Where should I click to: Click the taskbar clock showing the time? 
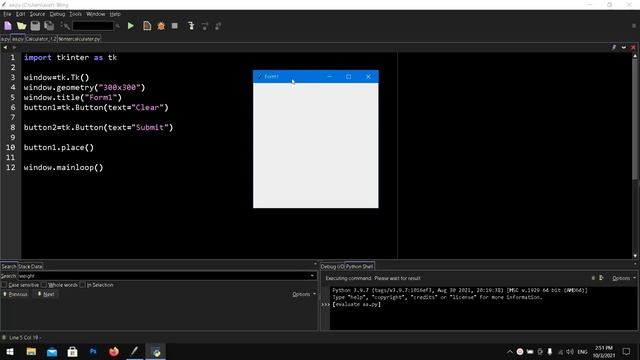tap(604, 351)
